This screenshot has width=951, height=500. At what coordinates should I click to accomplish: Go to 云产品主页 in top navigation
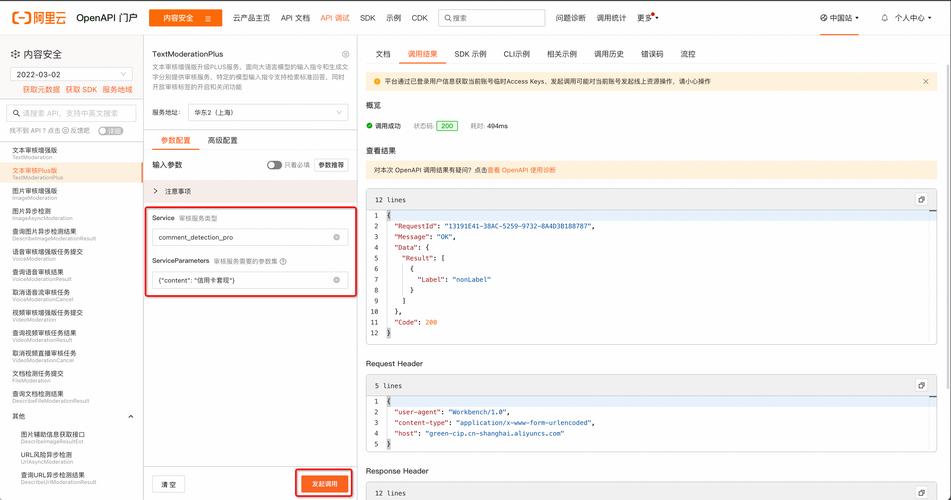point(251,18)
